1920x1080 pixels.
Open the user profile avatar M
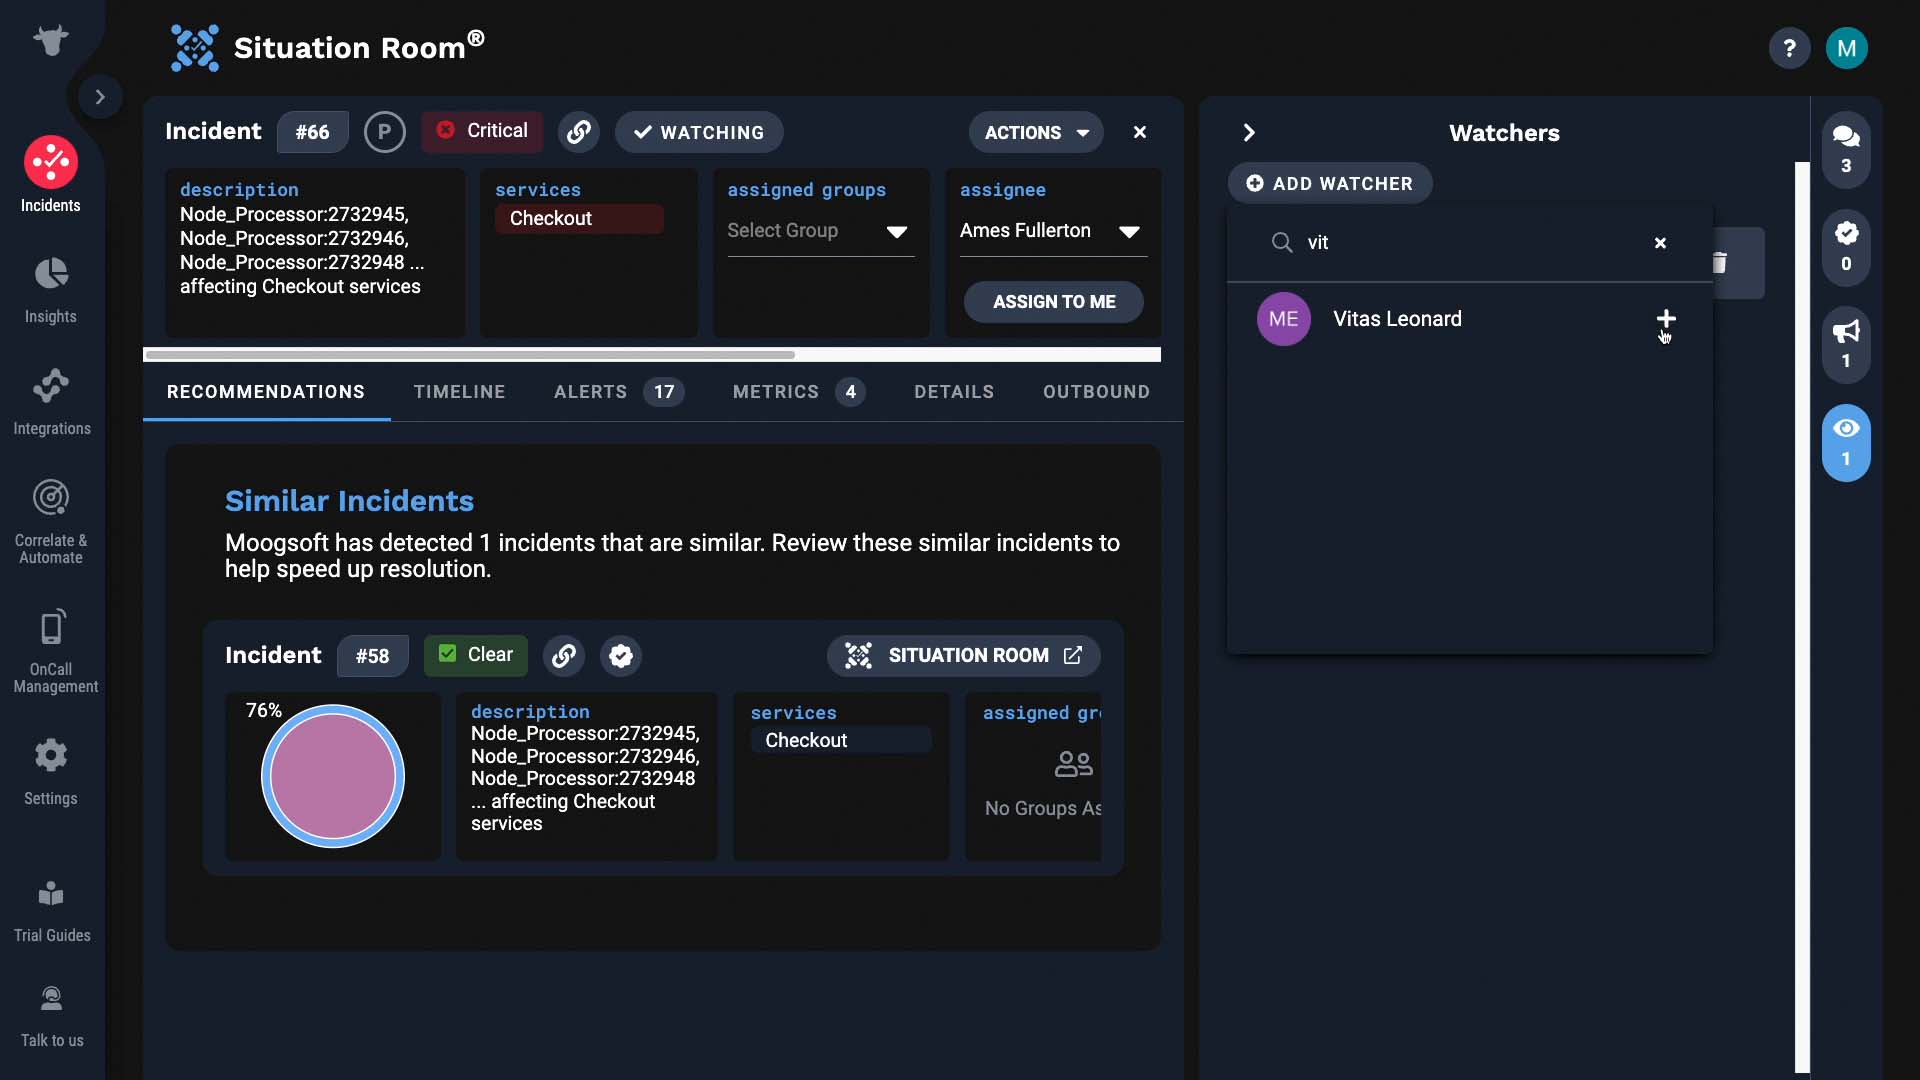coord(1846,48)
